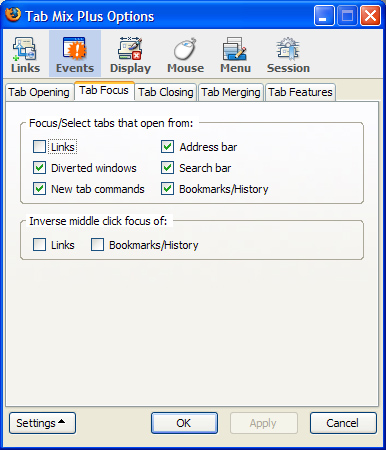Close the Tab Mix Plus Options window
The width and height of the screenshot is (386, 450).
(x=370, y=16)
